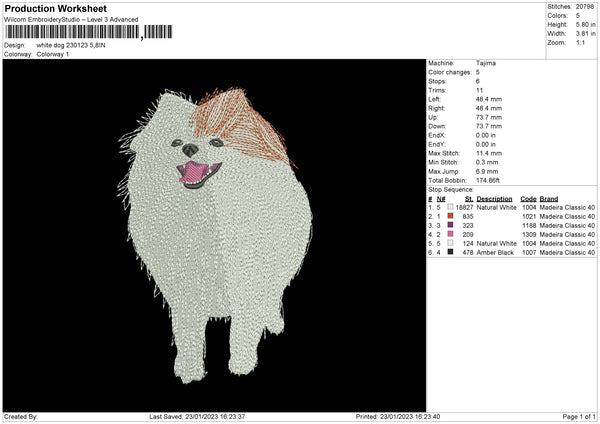Click the white swatch beside 18827 stitches
This screenshot has height=424, width=600.
point(450,207)
